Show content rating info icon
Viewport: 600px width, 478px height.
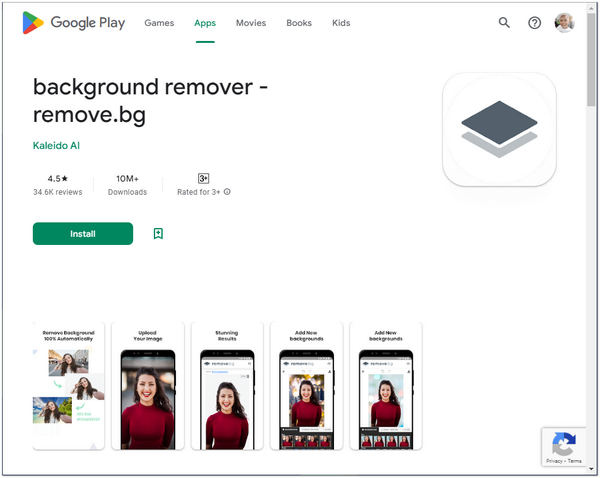point(227,192)
